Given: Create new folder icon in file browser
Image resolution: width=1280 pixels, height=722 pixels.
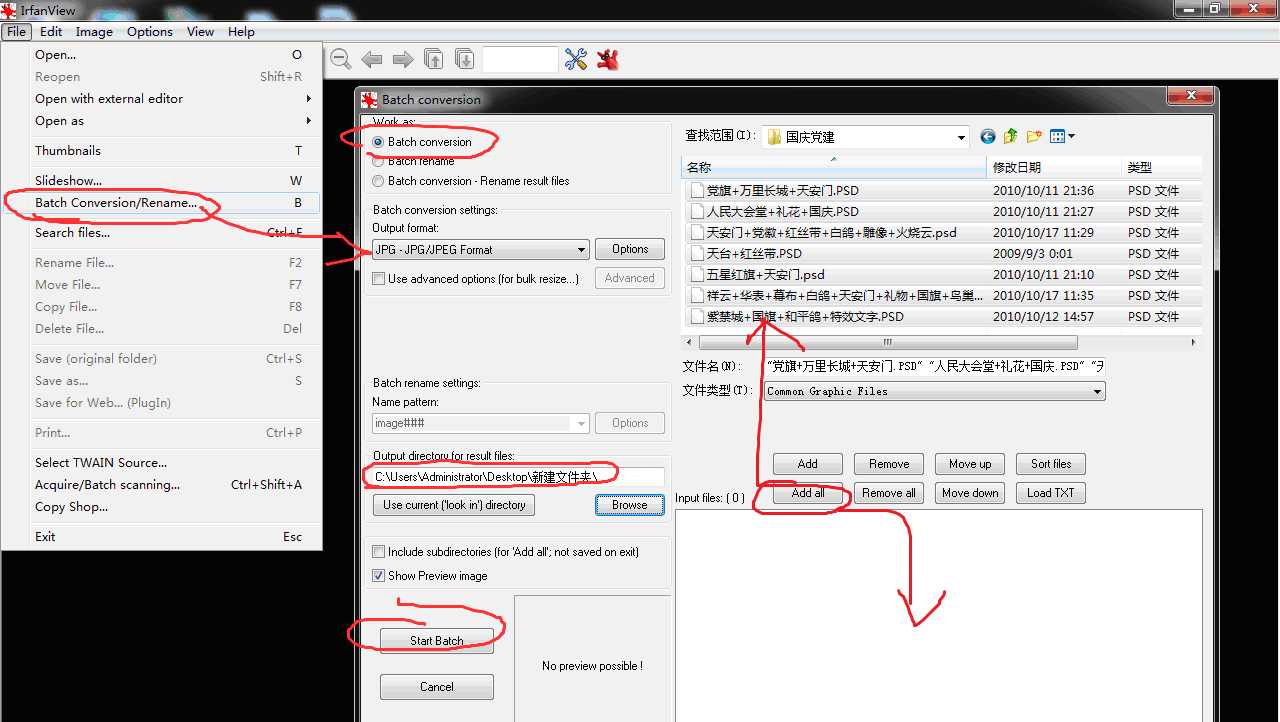Looking at the screenshot, I should coord(1034,137).
